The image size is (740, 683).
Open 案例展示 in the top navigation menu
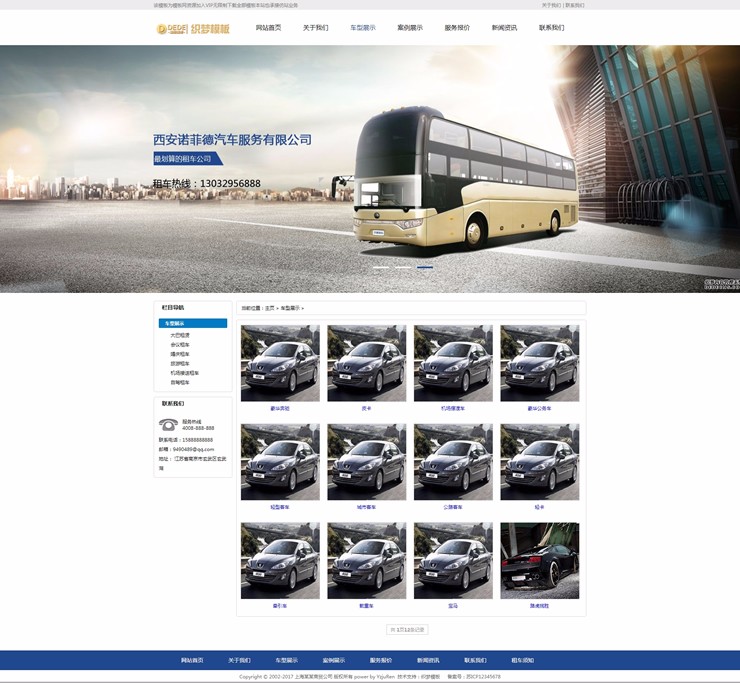click(x=410, y=28)
